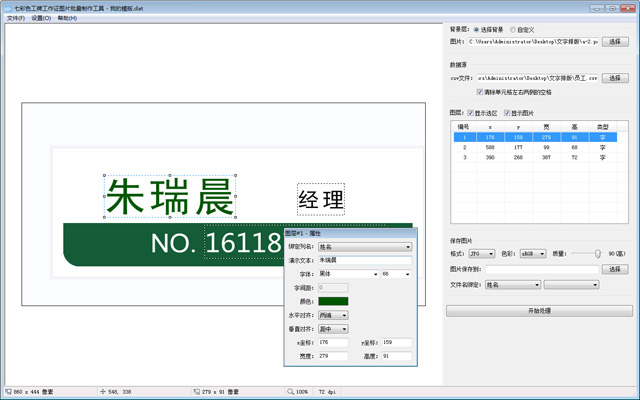The height and width of the screenshot is (400, 640).
Task: Open the 文件(F) menu
Action: coord(16,18)
